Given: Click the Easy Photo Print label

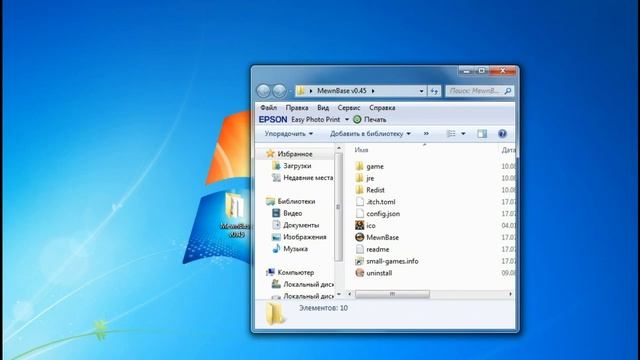Looking at the screenshot, I should coord(316,120).
